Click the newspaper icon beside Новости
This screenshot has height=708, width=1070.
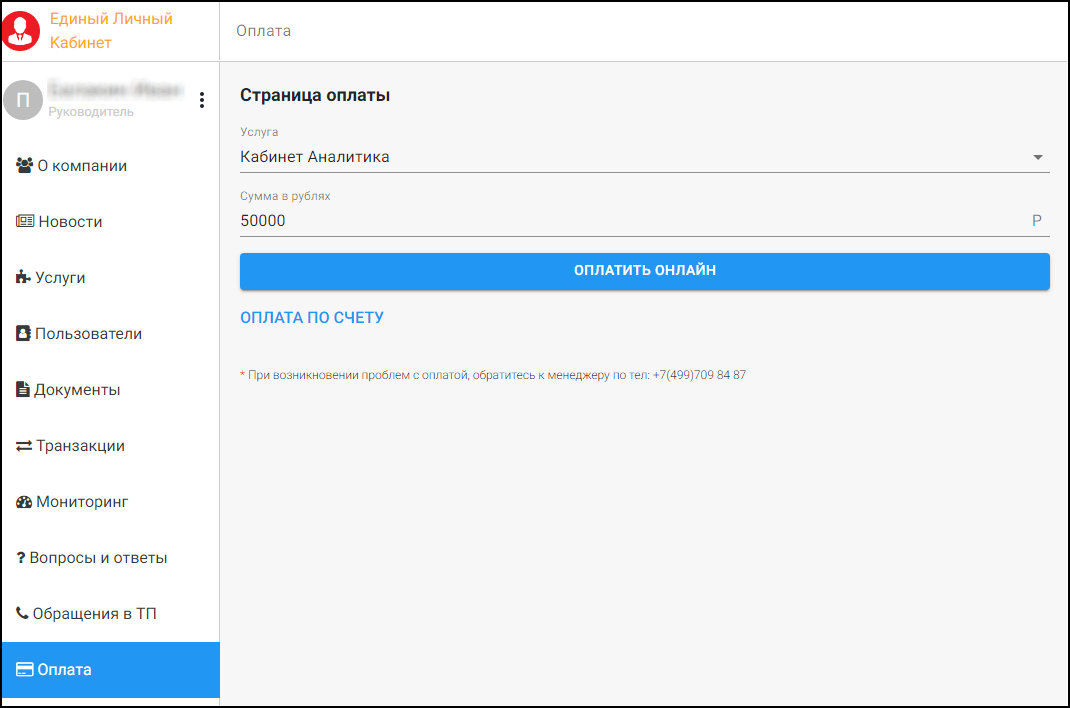(x=25, y=222)
